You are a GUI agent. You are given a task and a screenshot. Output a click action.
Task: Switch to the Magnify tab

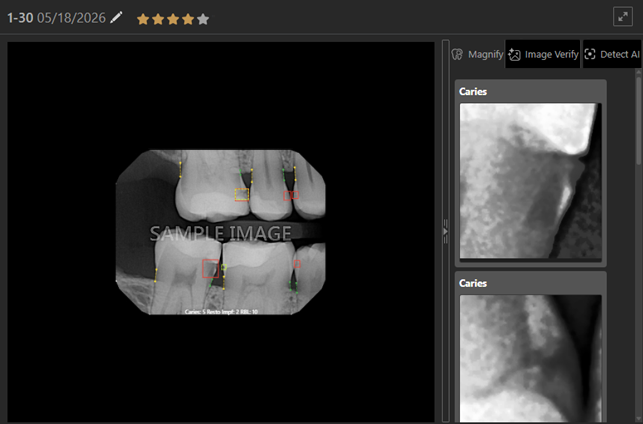pyautogui.click(x=477, y=54)
